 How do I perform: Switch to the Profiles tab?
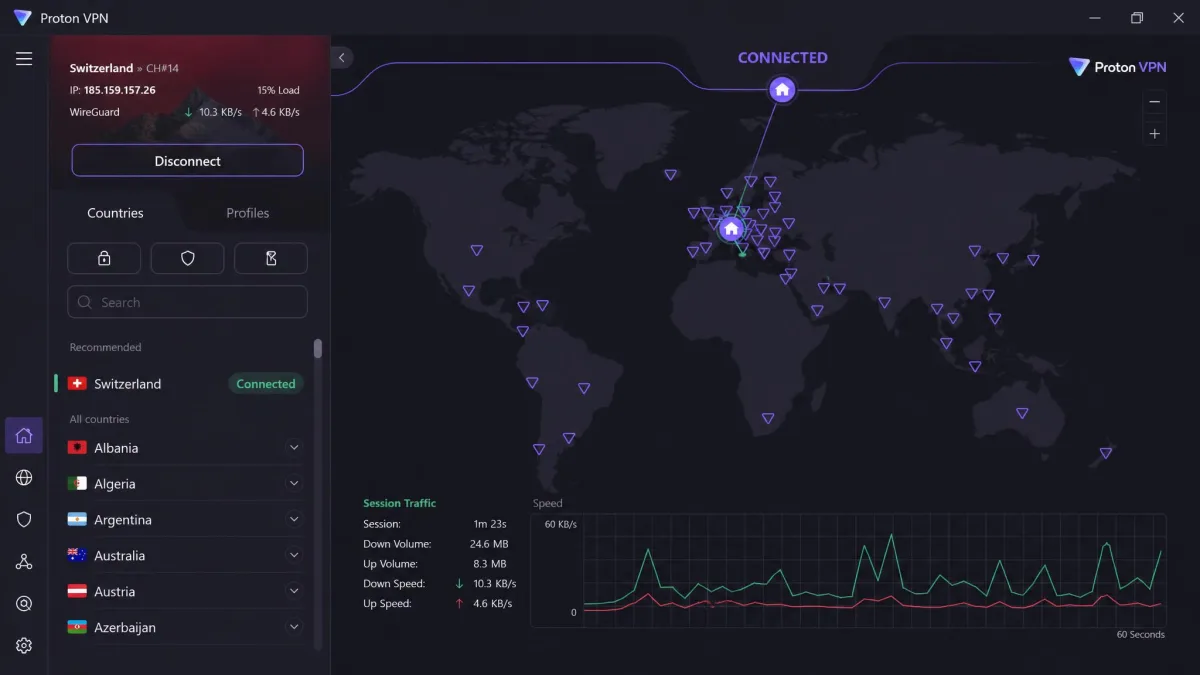[248, 213]
